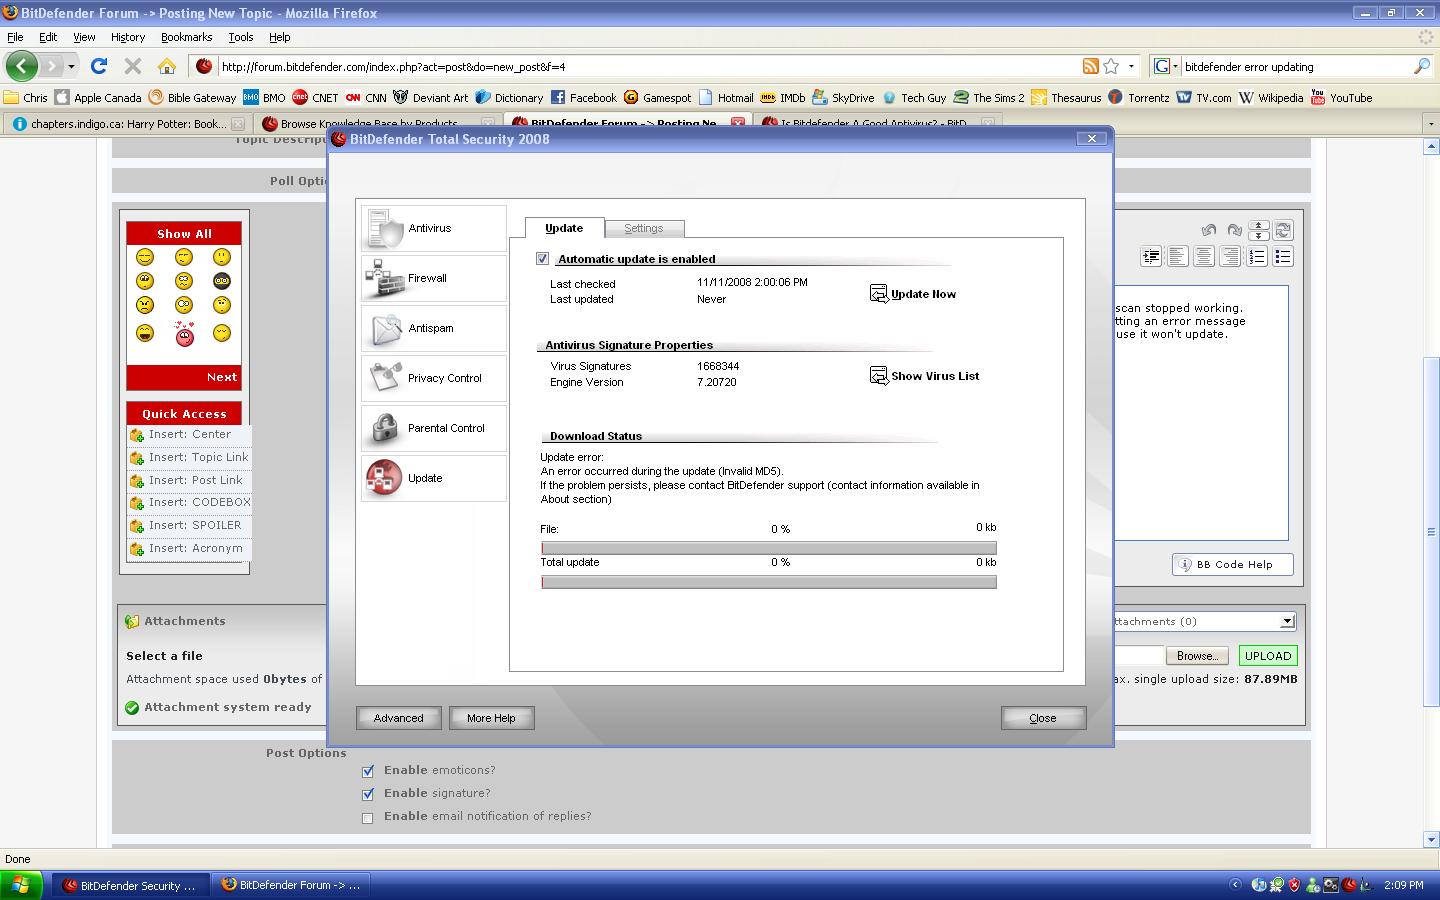Click Show All emoticons header

(184, 233)
